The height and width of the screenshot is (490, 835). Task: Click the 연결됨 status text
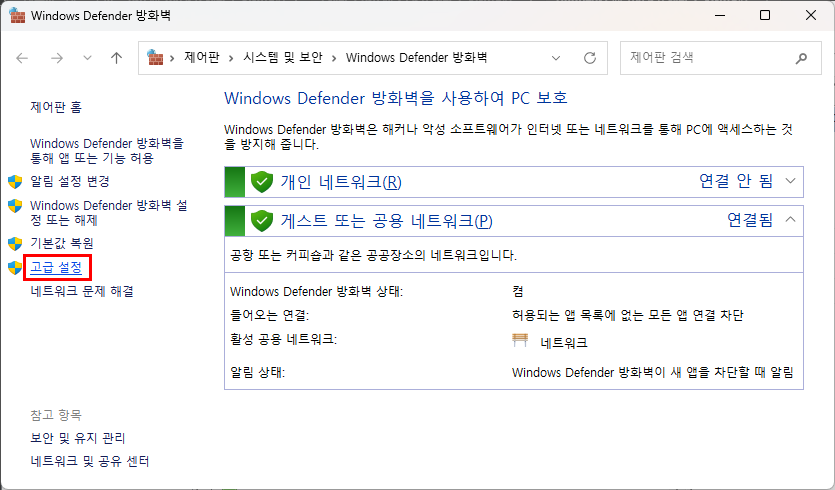click(x=750, y=219)
